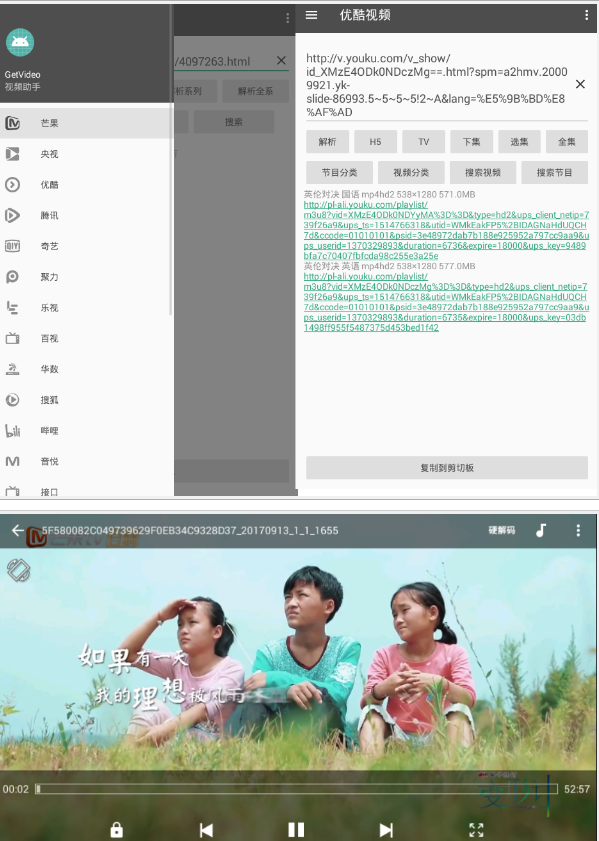Image resolution: width=599 pixels, height=841 pixels.
Task: Click 复制到剪切板 copy to clipboard button
Action: [x=447, y=468]
